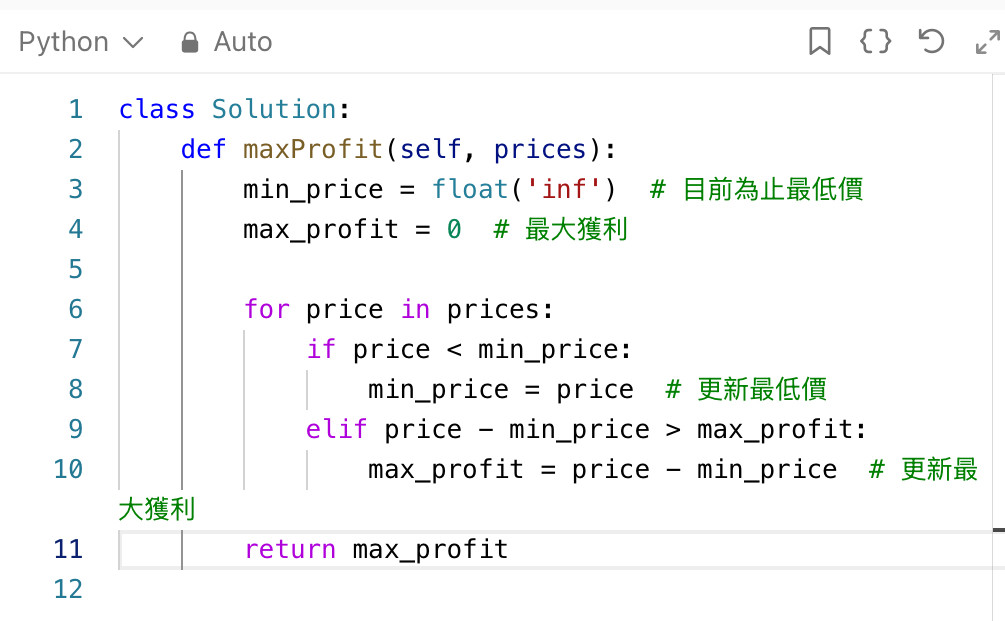Click the maxProfit function name

pos(313,149)
